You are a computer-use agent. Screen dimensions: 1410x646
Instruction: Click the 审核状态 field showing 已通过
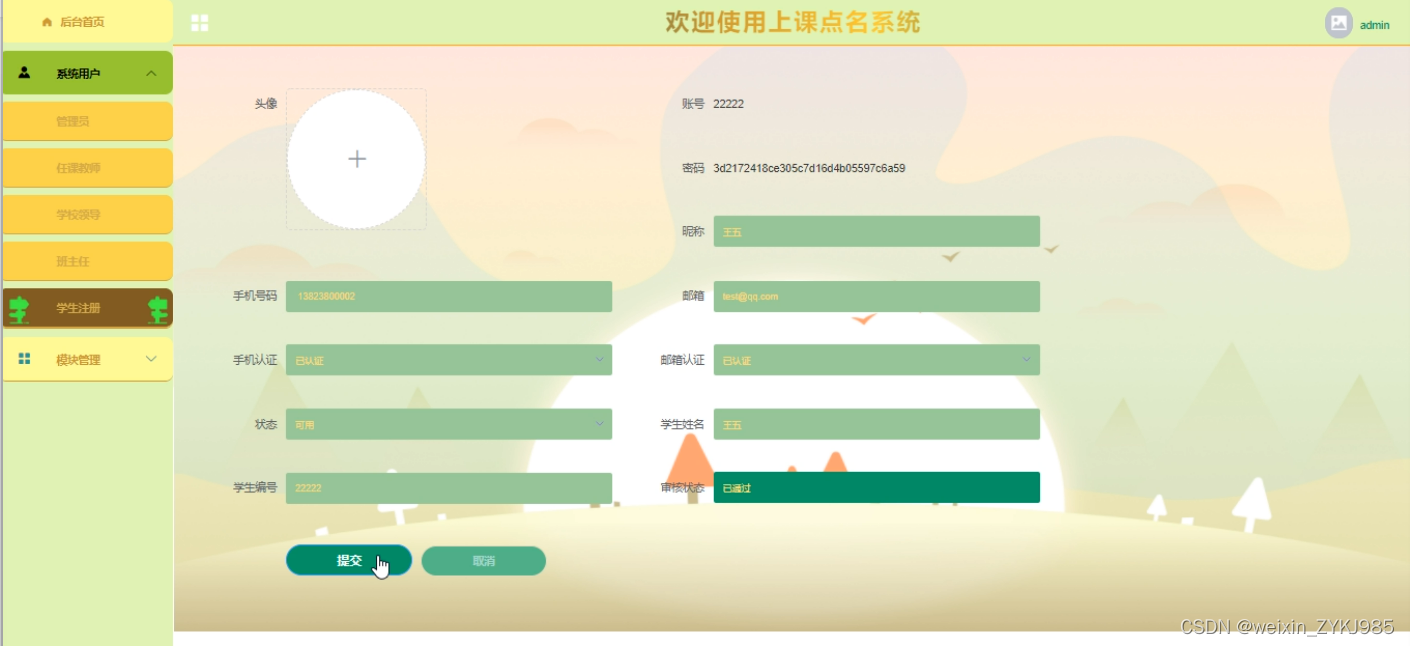click(877, 488)
